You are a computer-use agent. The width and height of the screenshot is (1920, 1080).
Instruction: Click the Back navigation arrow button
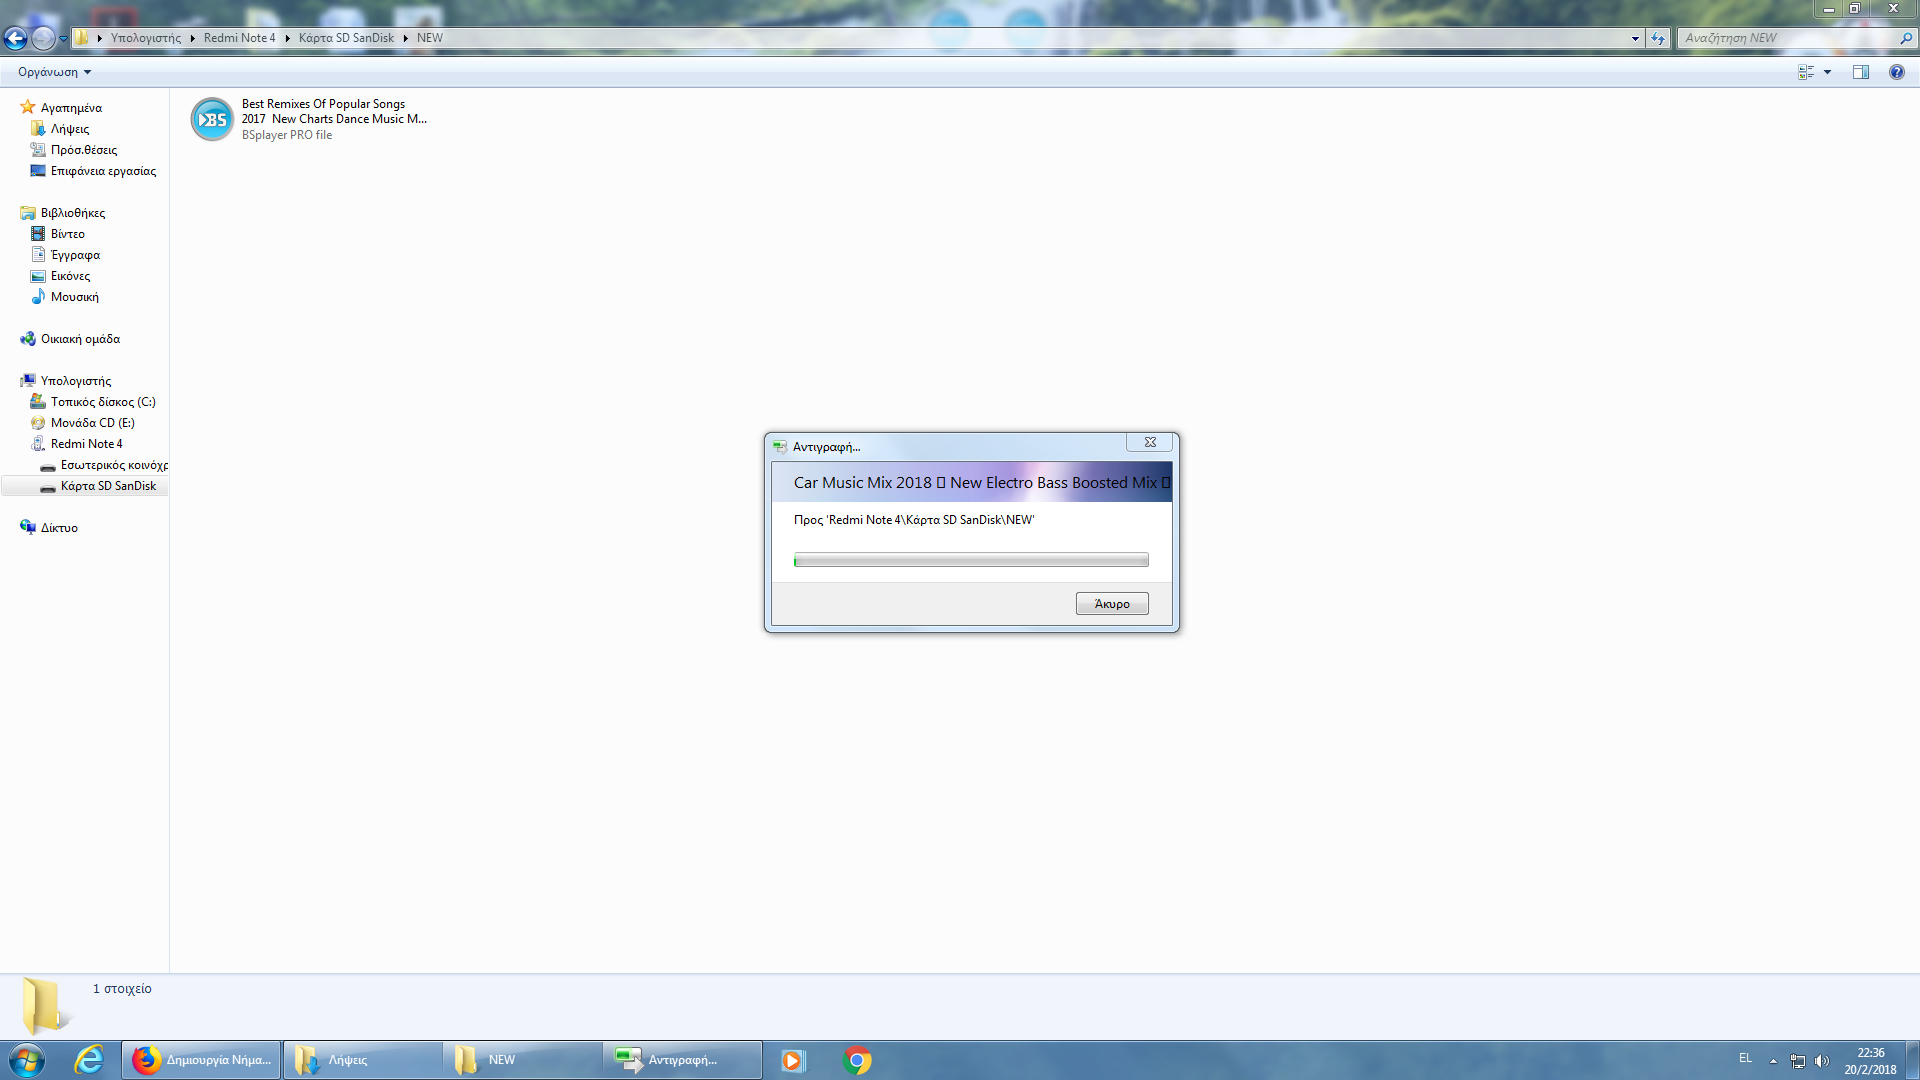15,38
